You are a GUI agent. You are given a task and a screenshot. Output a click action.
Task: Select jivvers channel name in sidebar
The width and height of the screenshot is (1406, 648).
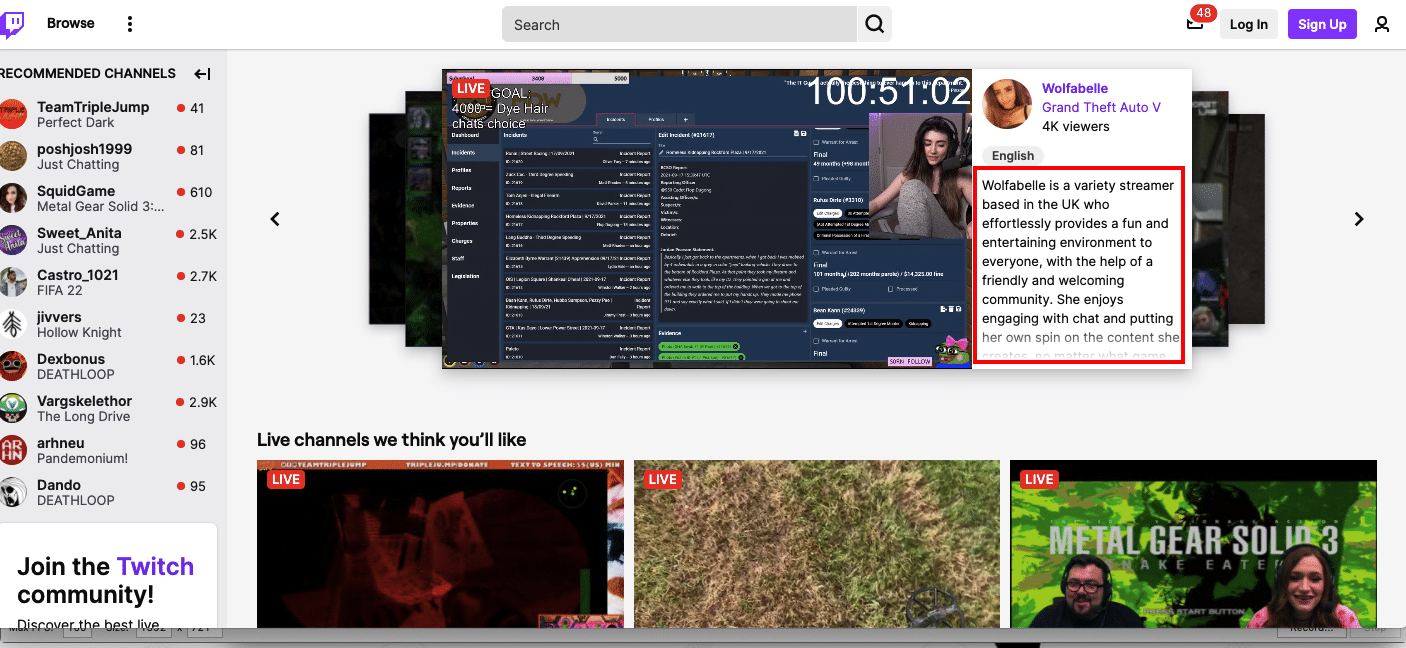[59, 317]
